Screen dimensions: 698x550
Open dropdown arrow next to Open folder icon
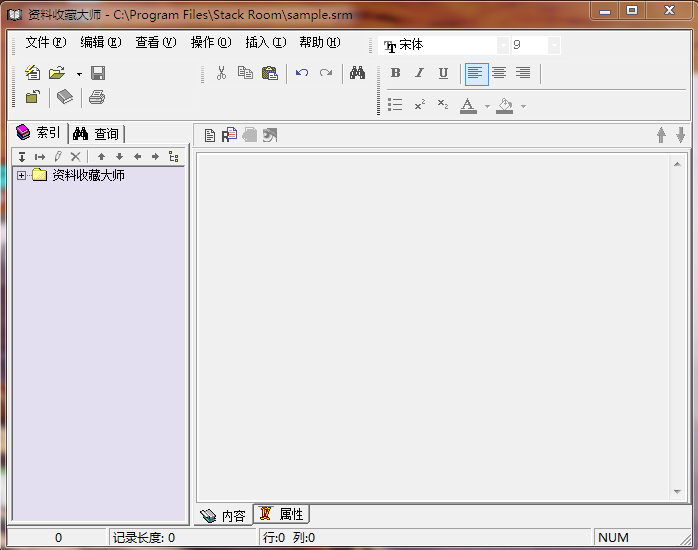tap(79, 74)
